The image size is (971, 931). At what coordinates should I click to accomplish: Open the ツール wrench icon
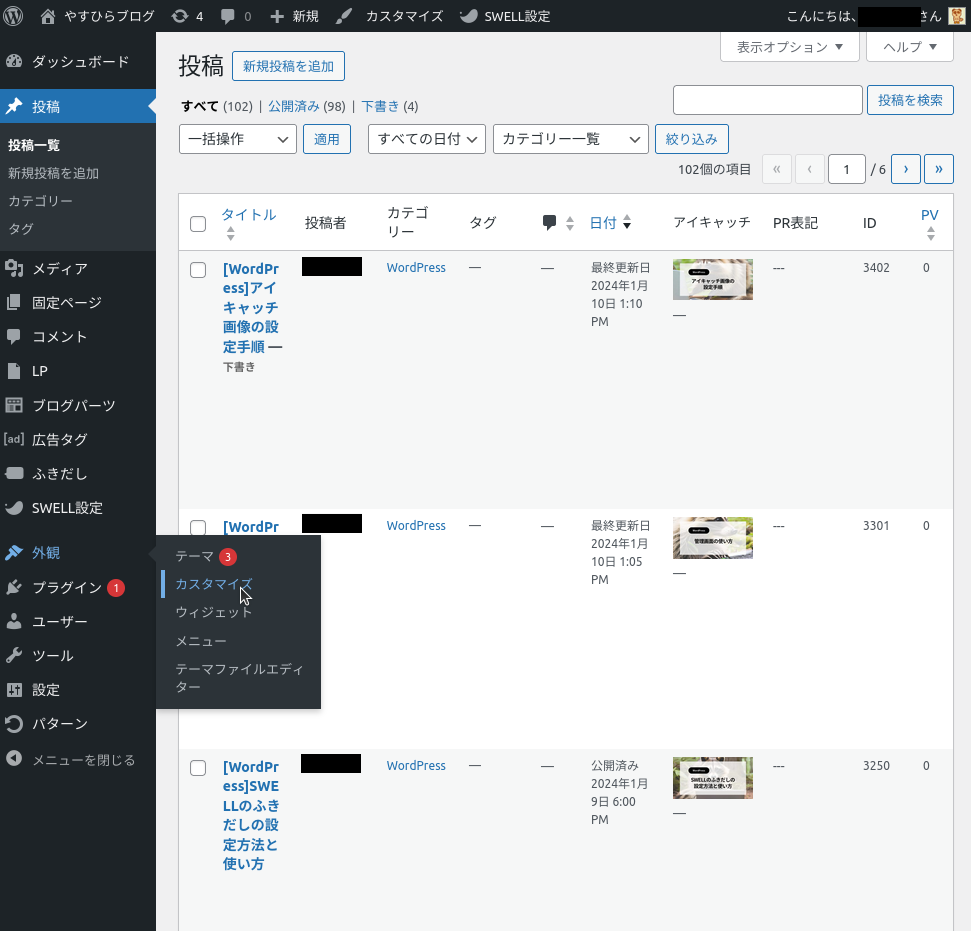(x=14, y=655)
